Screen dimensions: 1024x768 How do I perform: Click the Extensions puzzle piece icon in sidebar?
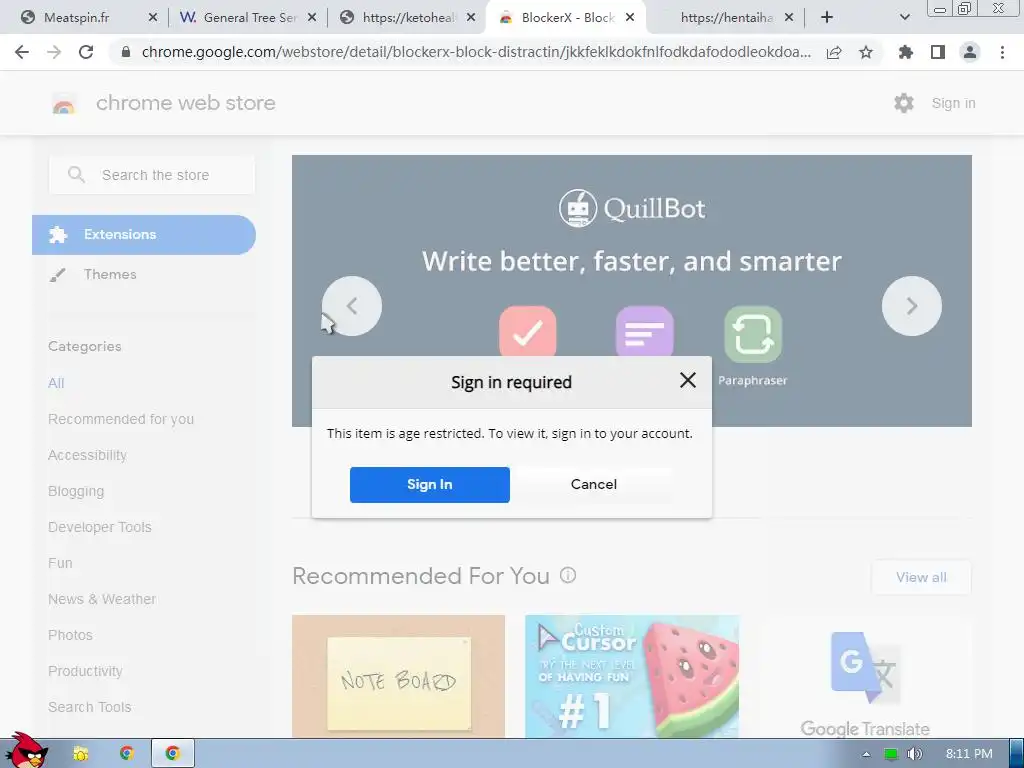58,234
